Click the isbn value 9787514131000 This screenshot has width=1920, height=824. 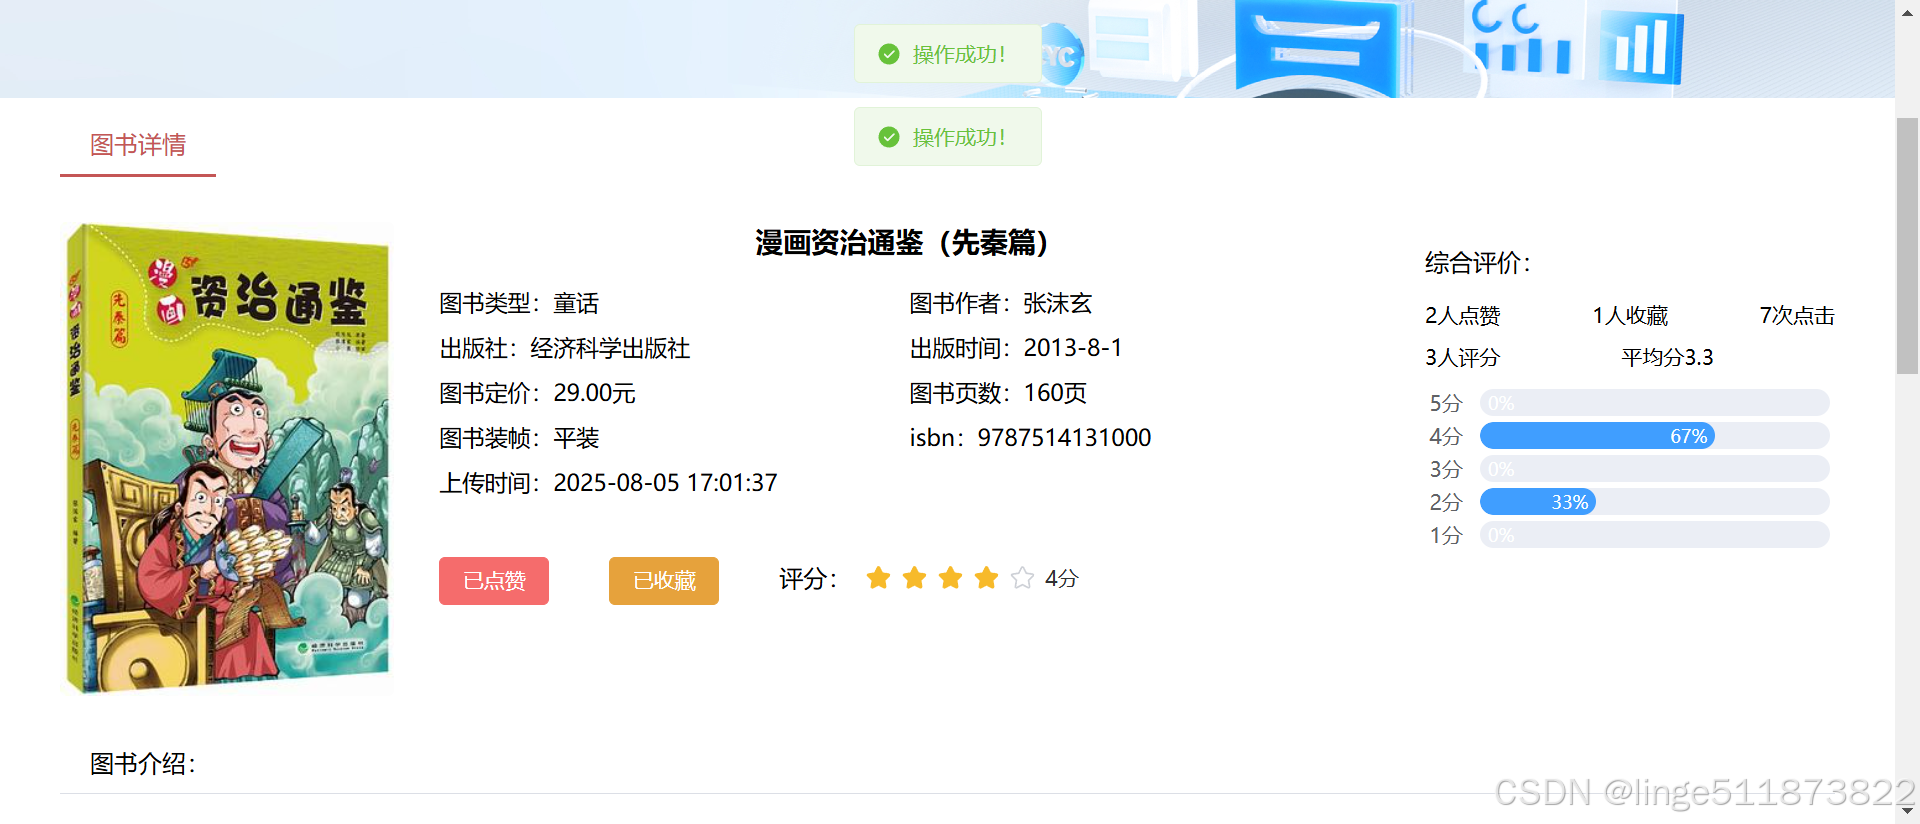click(1064, 438)
